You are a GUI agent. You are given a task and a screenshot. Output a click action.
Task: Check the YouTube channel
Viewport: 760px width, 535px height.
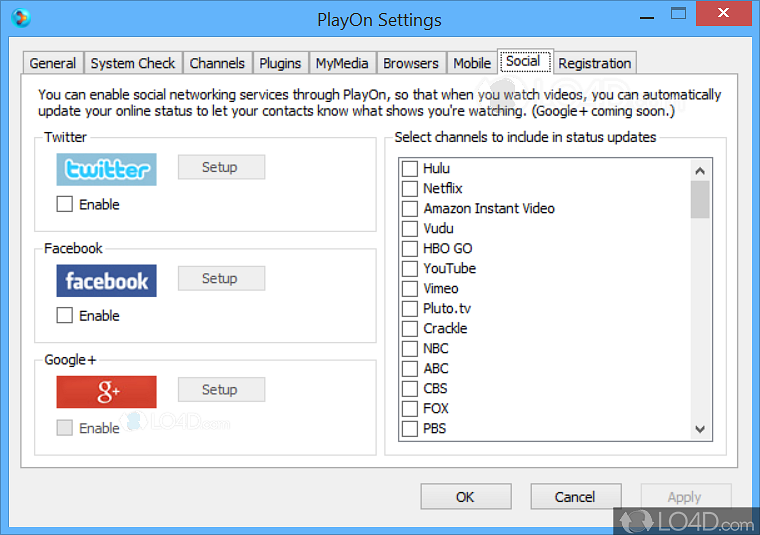coord(410,268)
